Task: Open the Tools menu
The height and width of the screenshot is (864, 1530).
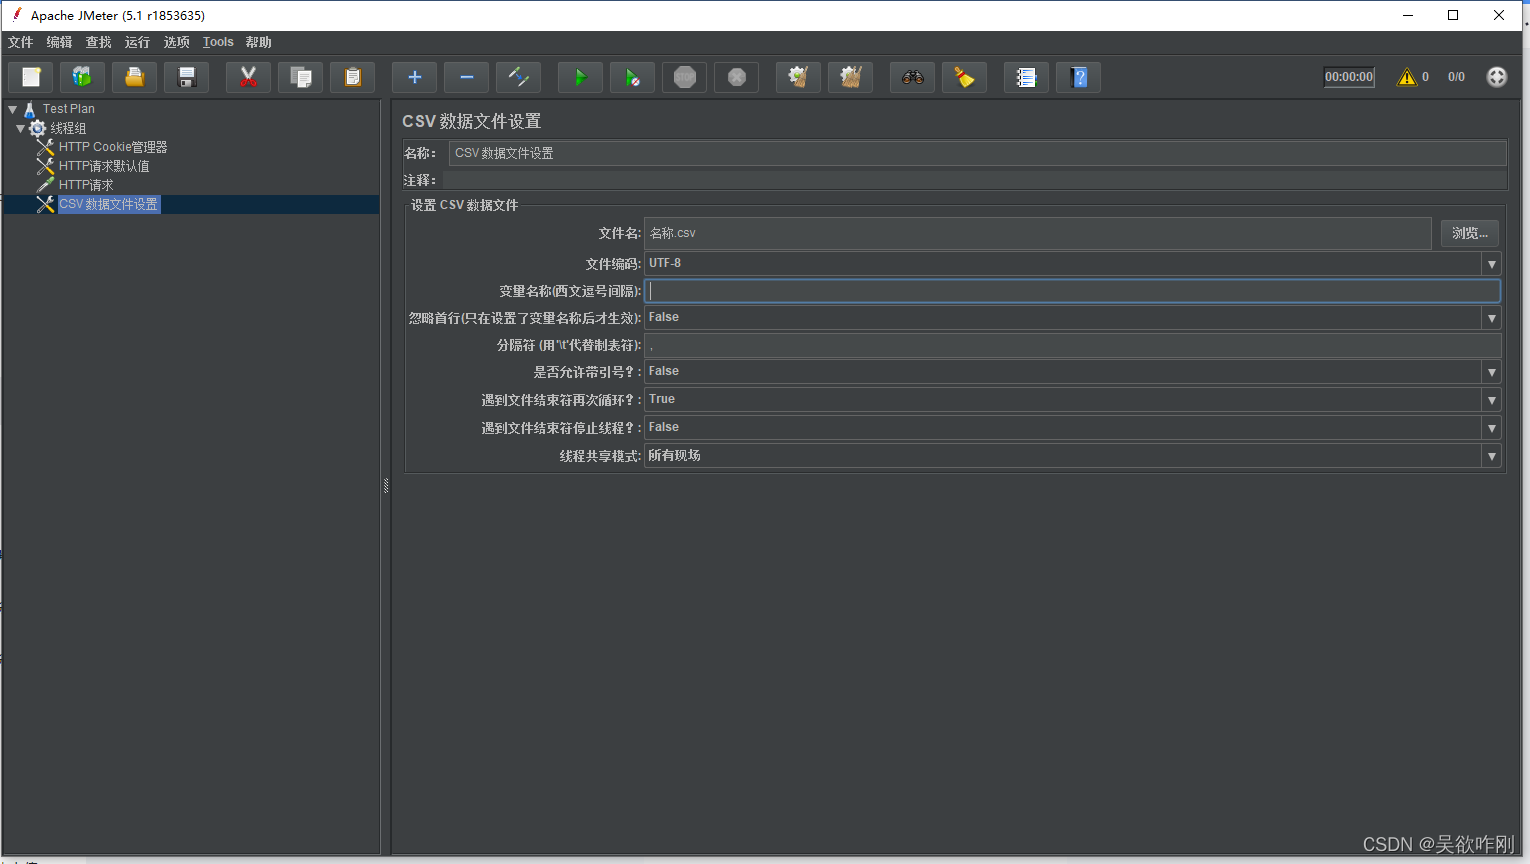Action: point(218,42)
